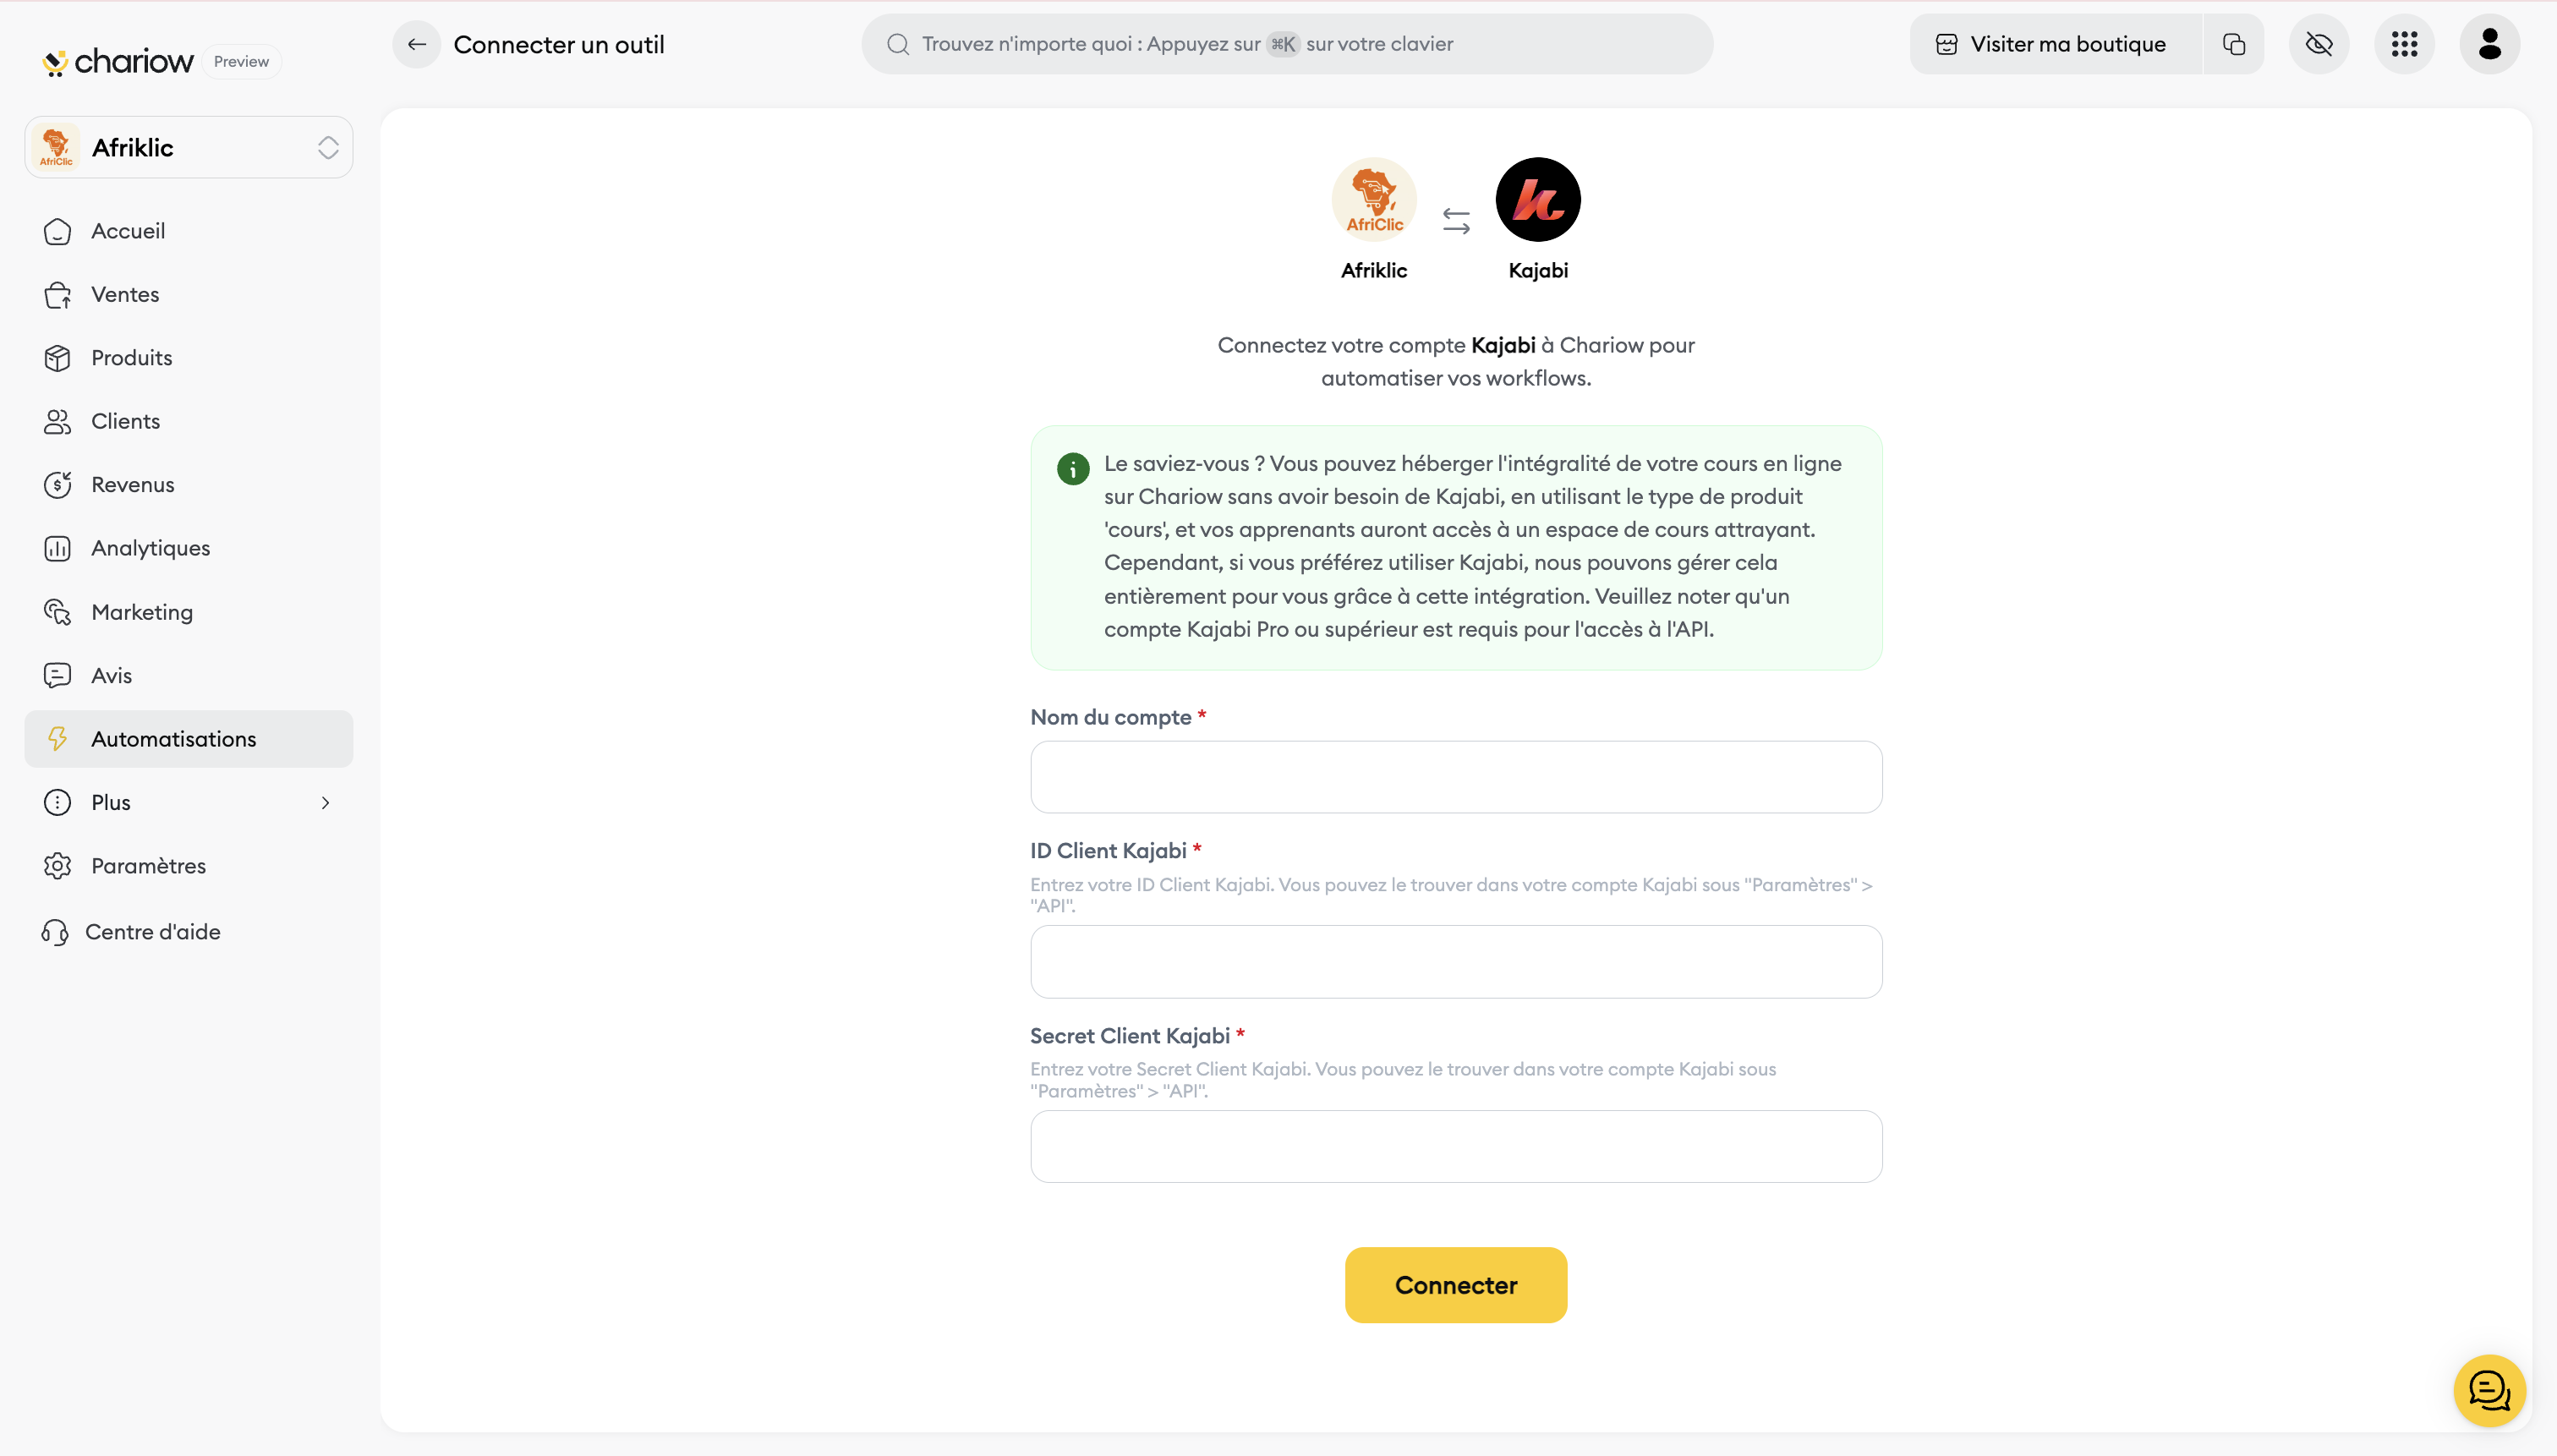
Task: Toggle the crossed-eye visibility icon
Action: 2319,44
